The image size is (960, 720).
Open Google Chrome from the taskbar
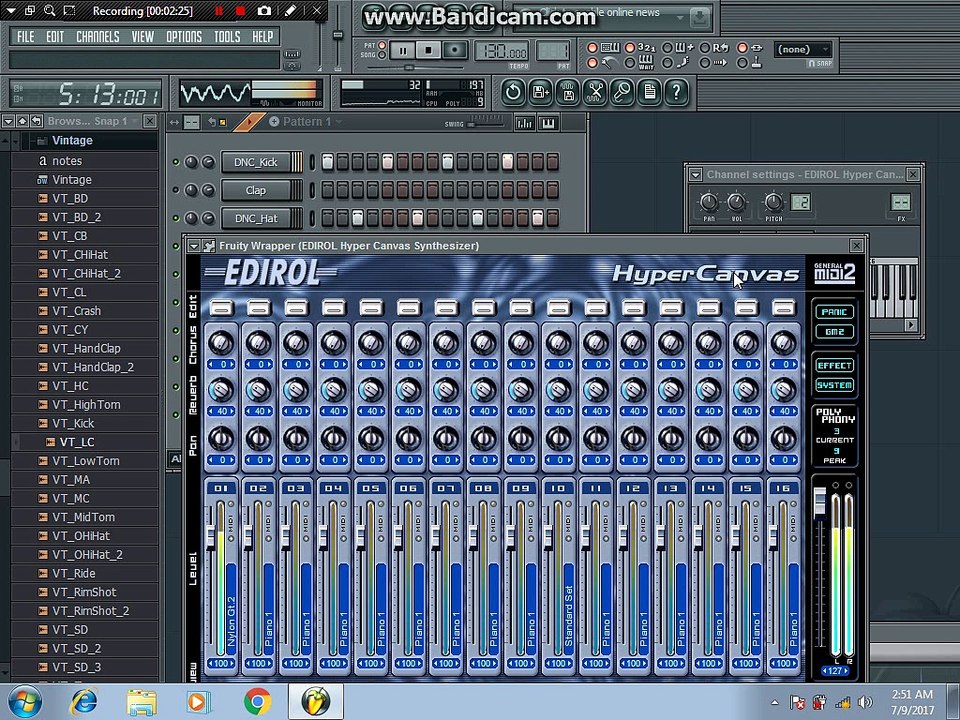pyautogui.click(x=258, y=702)
